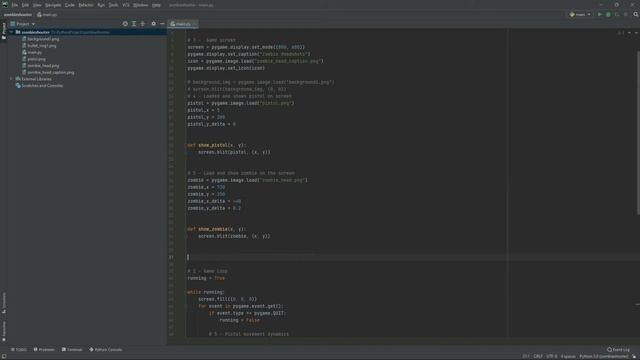Open the Window menu
Image resolution: width=640 pixels, height=360 pixels.
(x=141, y=5)
